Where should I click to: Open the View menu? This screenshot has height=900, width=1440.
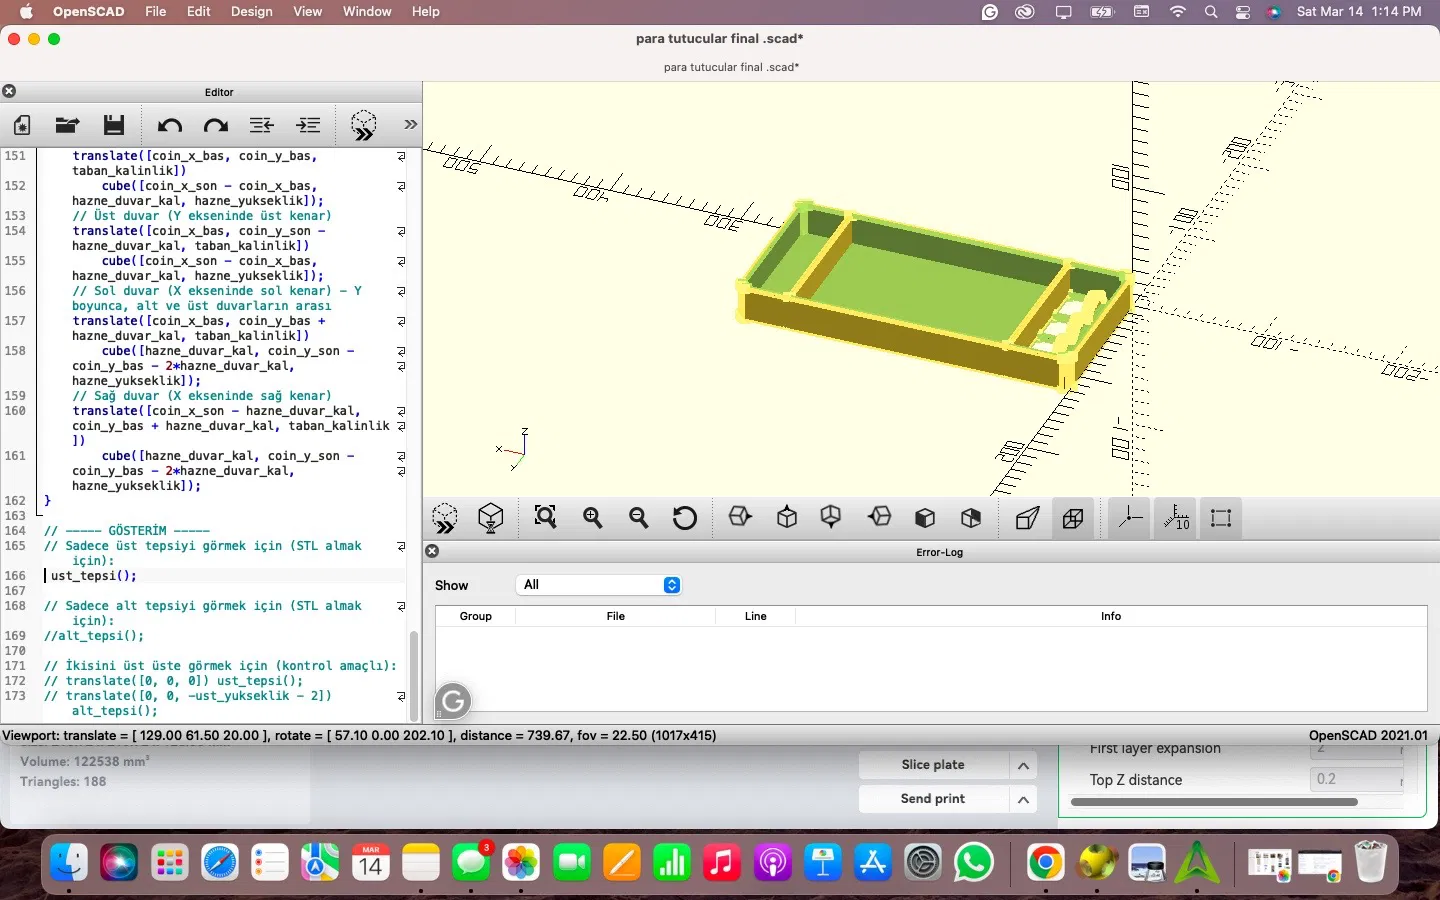307,12
